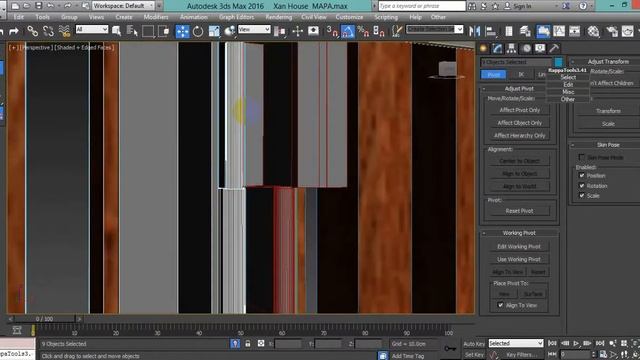Choose Rectangular Selection Region tool

148,31
